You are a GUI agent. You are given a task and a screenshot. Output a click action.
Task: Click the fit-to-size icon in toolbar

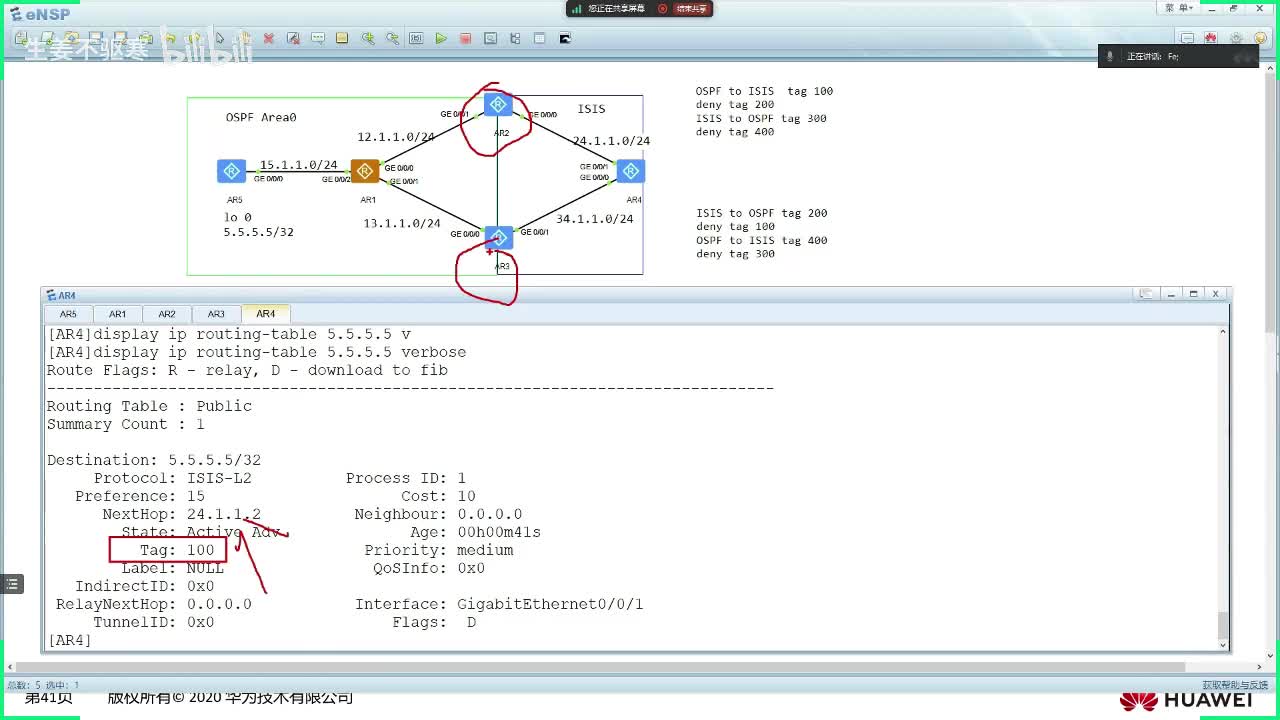point(416,39)
